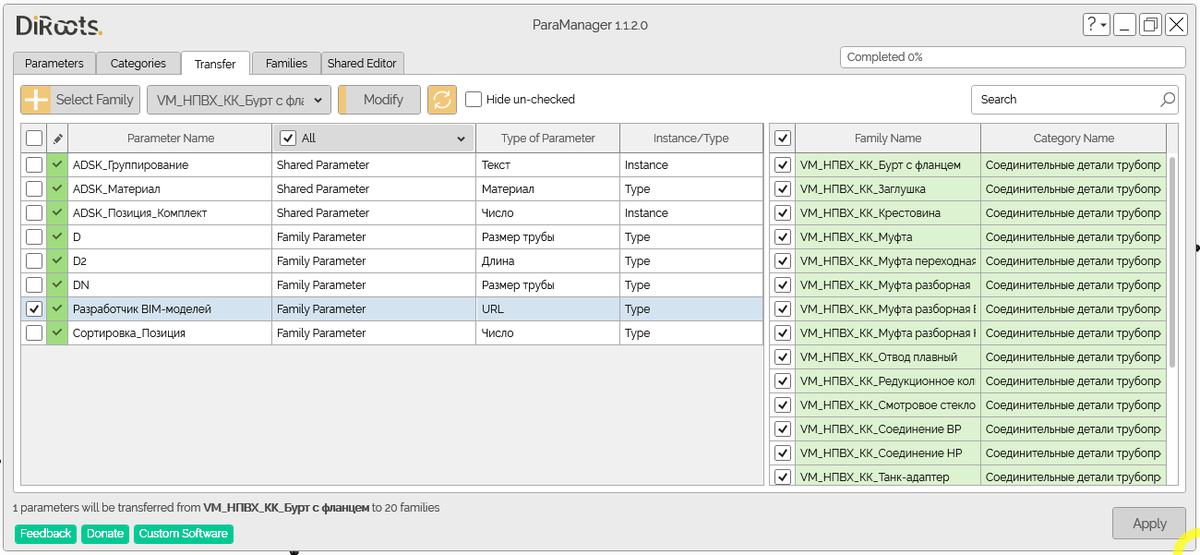Open the All parameter type filter dropdown
This screenshot has width=1200, height=555.
(461, 138)
